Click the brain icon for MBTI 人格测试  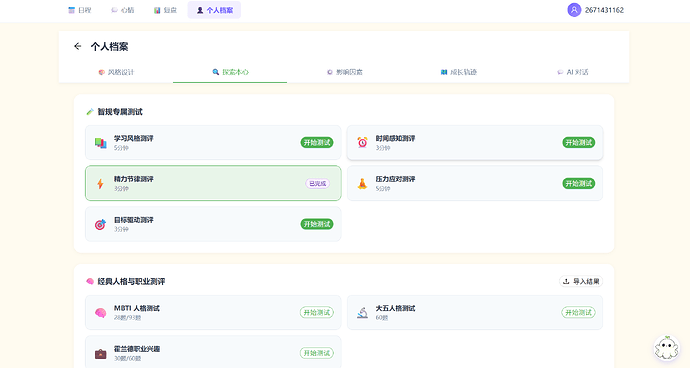[100, 313]
